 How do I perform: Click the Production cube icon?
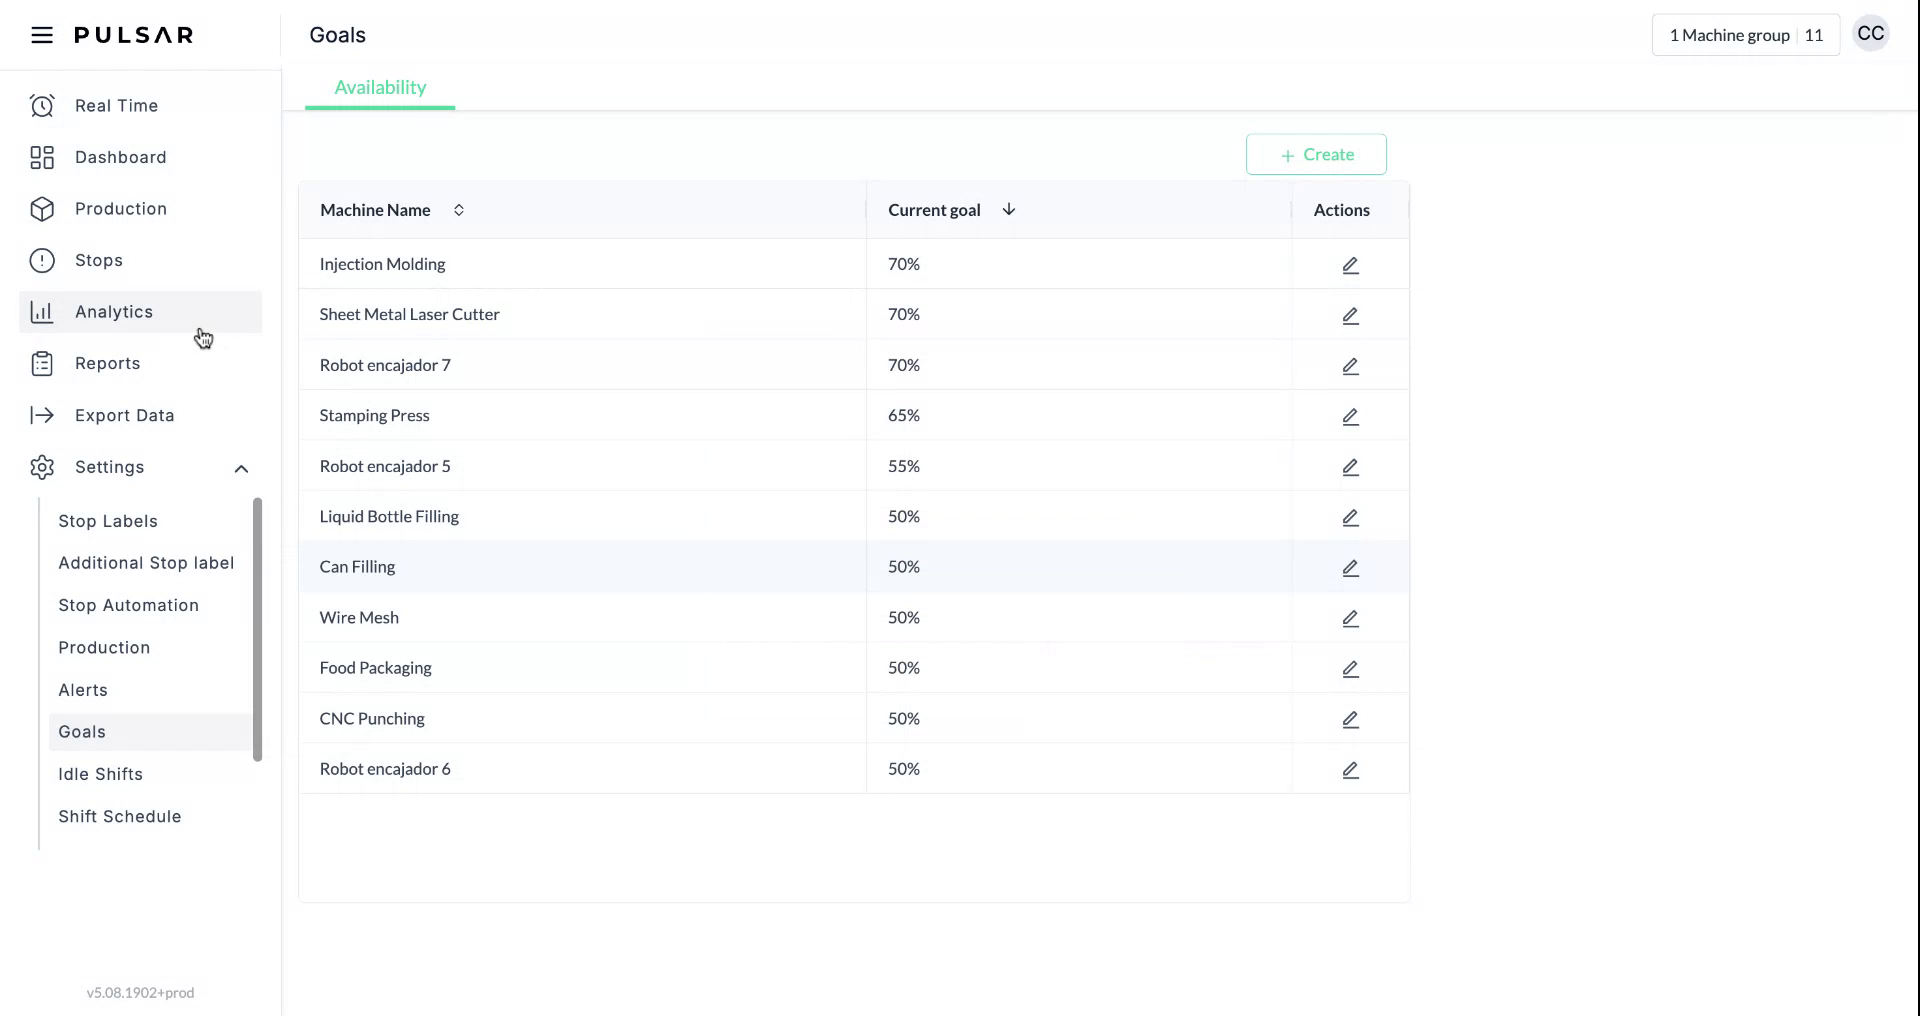pyautogui.click(x=41, y=208)
